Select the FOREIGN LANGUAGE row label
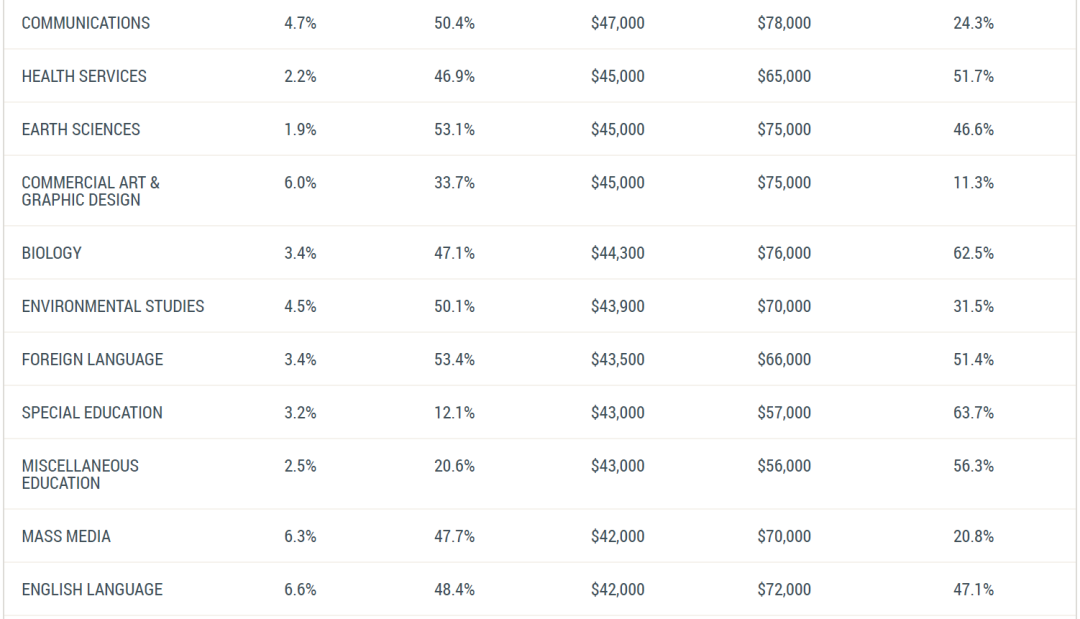The image size is (1080, 619). click(92, 359)
